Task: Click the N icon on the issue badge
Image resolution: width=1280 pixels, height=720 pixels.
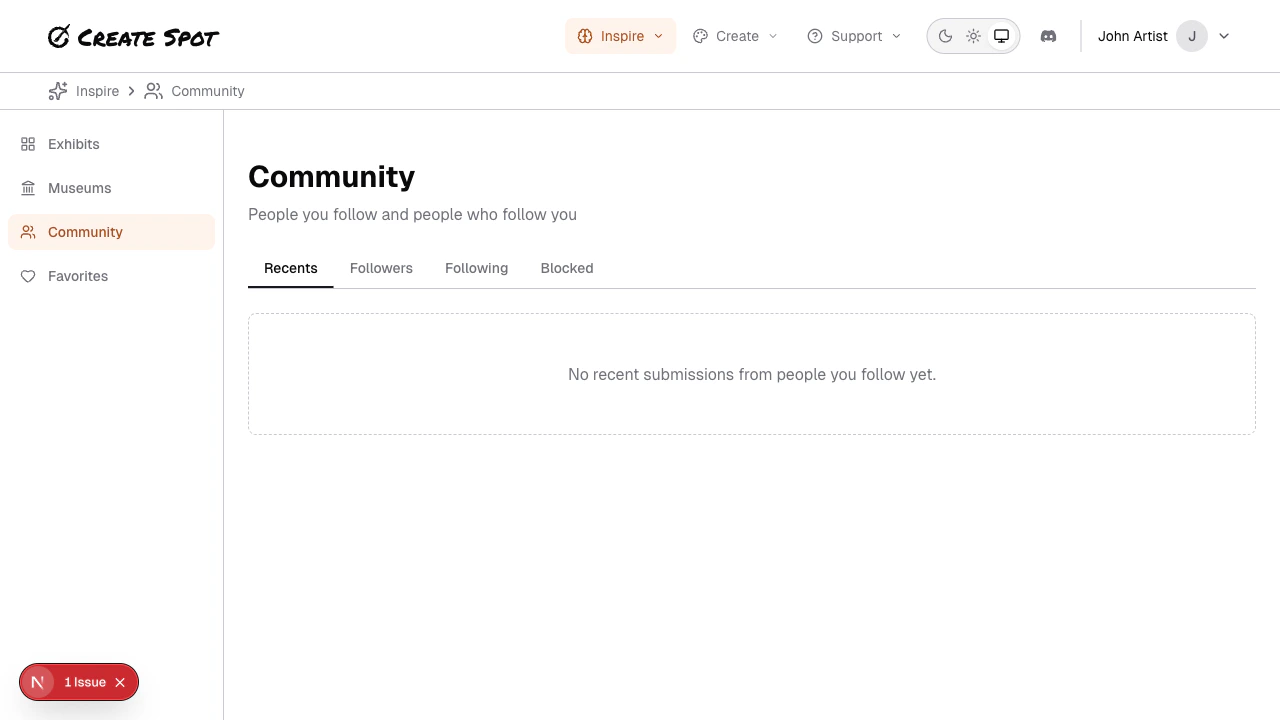Action: click(x=37, y=682)
